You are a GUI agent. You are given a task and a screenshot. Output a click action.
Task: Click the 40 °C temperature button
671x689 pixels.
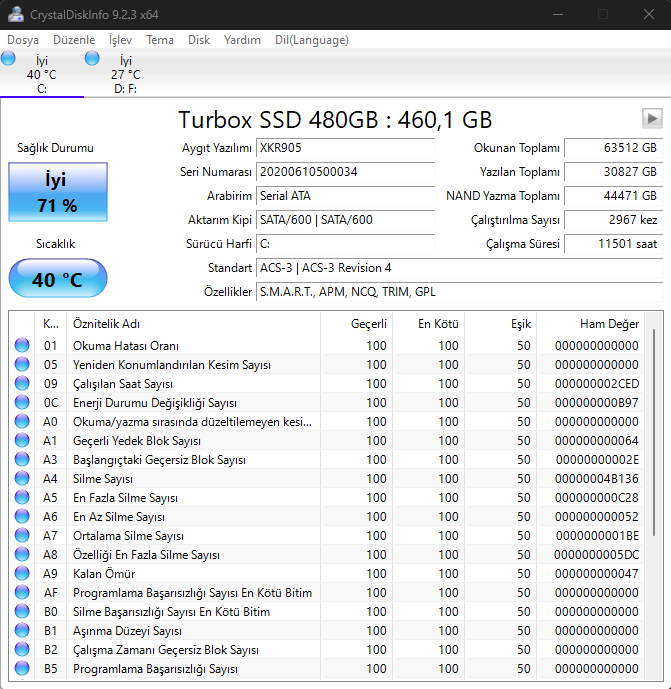pyautogui.click(x=57, y=279)
